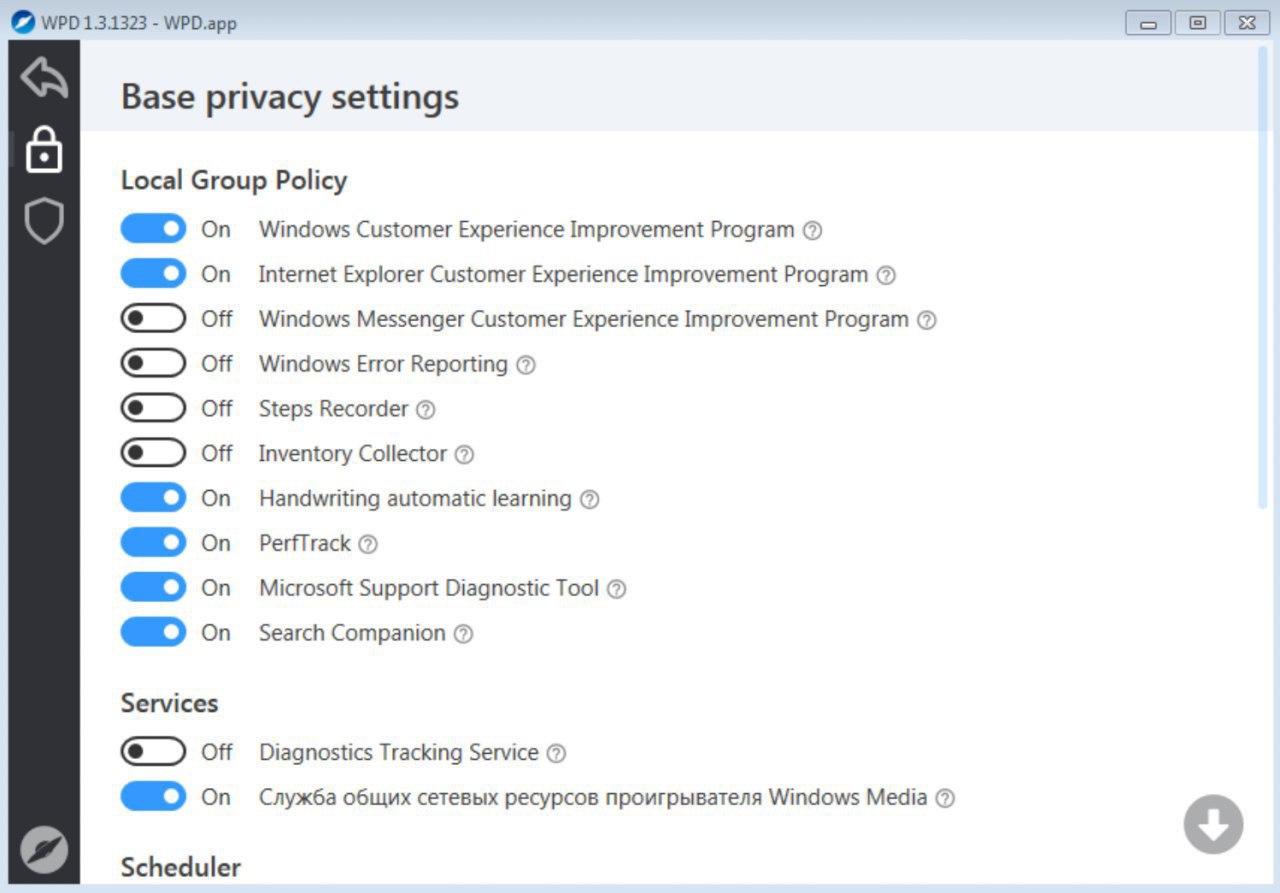Click the back arrow sidebar icon

[x=44, y=78]
